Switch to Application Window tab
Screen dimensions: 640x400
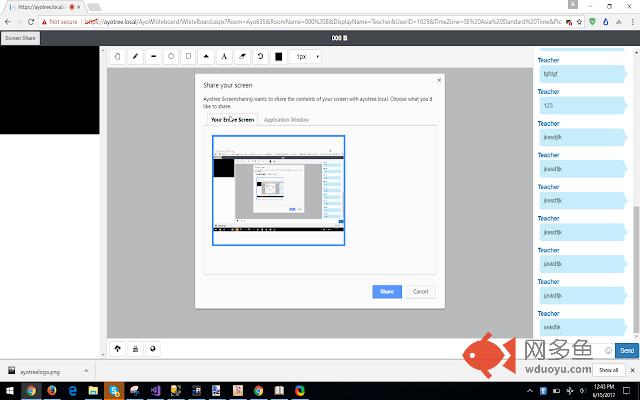point(286,120)
